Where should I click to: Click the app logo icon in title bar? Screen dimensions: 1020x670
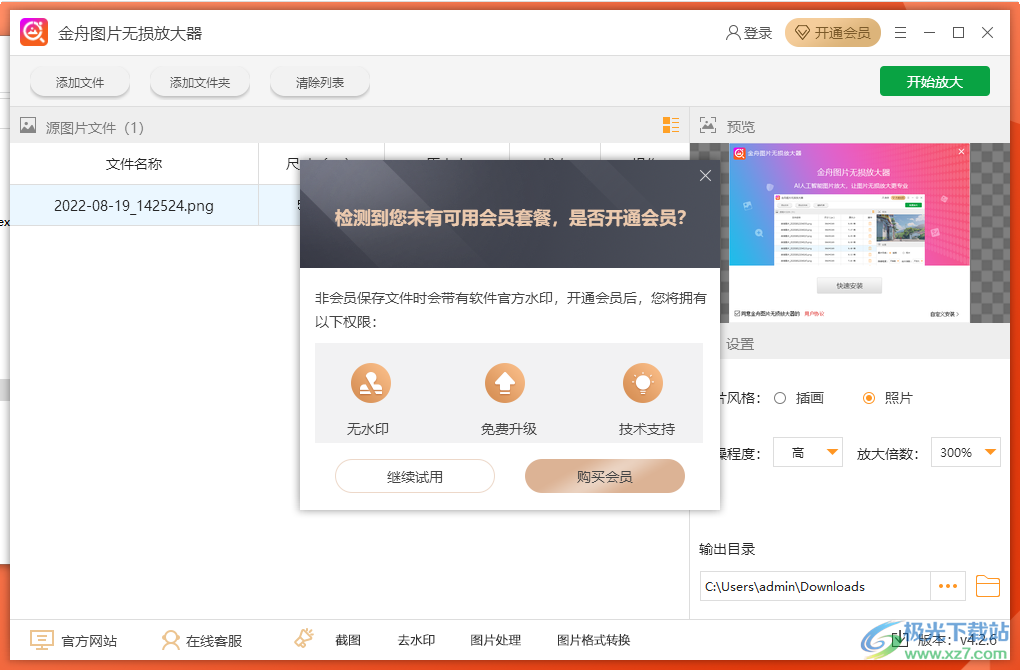pyautogui.click(x=34, y=33)
